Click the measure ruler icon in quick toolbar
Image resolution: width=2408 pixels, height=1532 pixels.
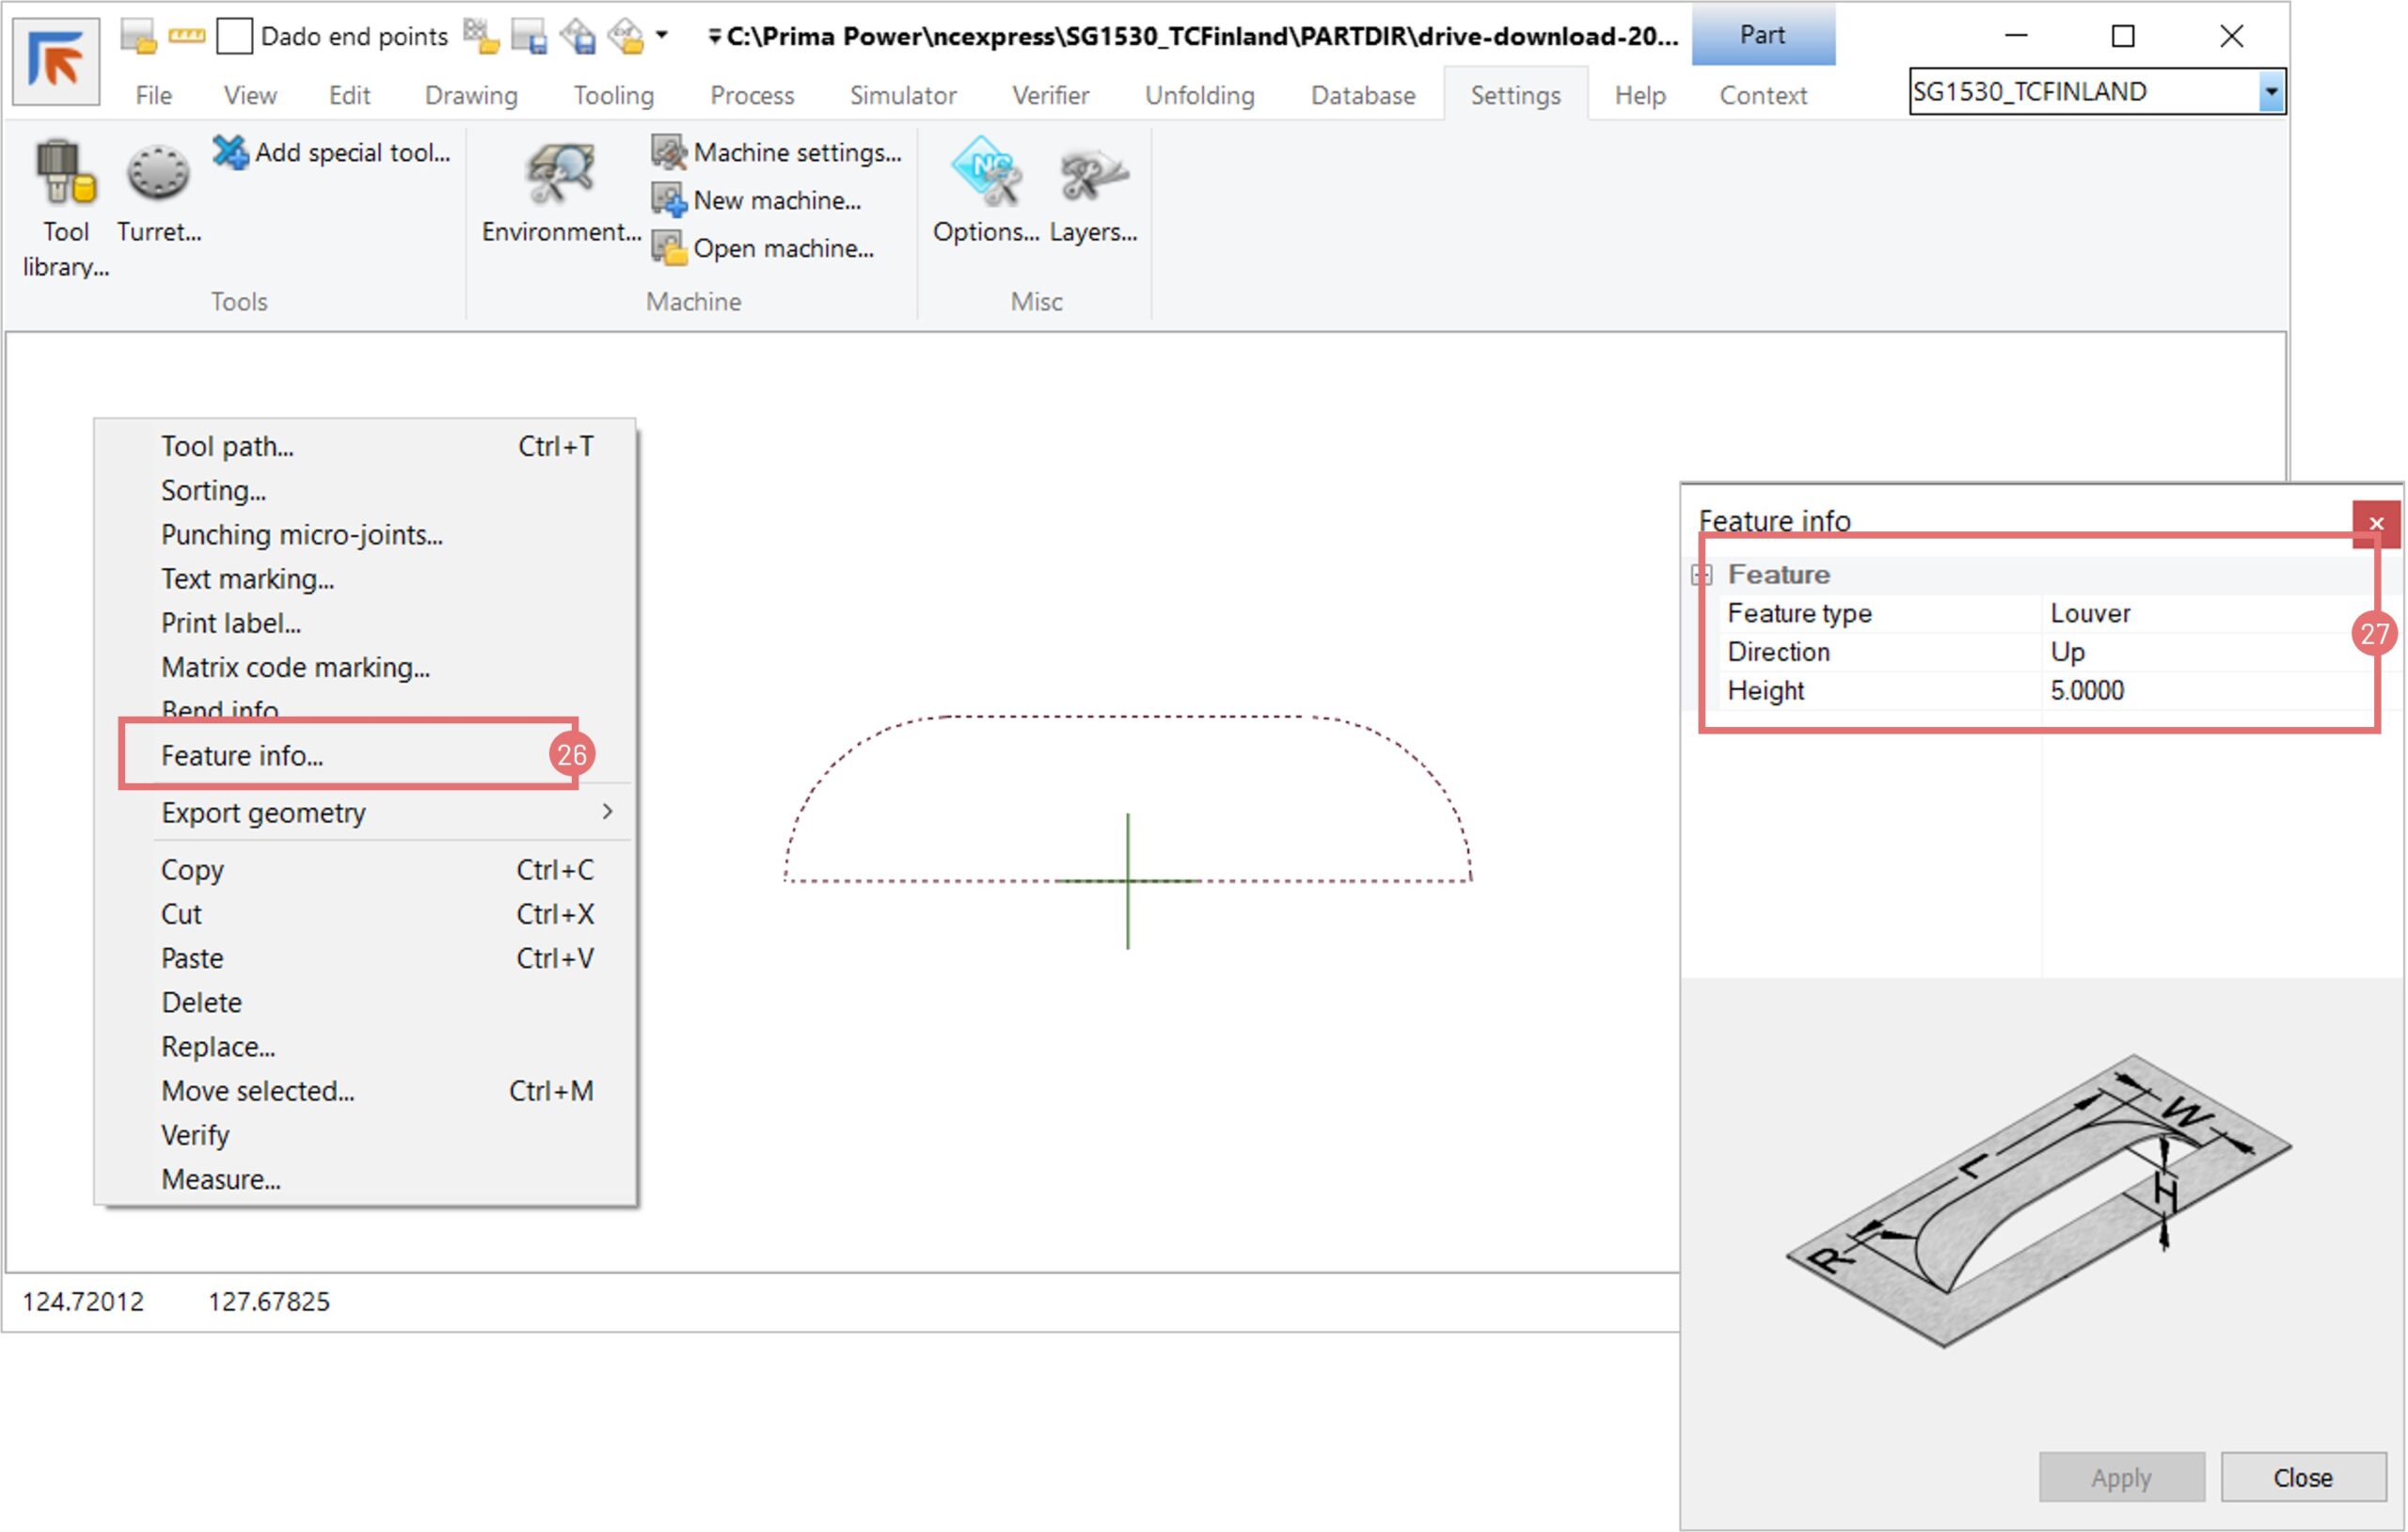coord(186,36)
